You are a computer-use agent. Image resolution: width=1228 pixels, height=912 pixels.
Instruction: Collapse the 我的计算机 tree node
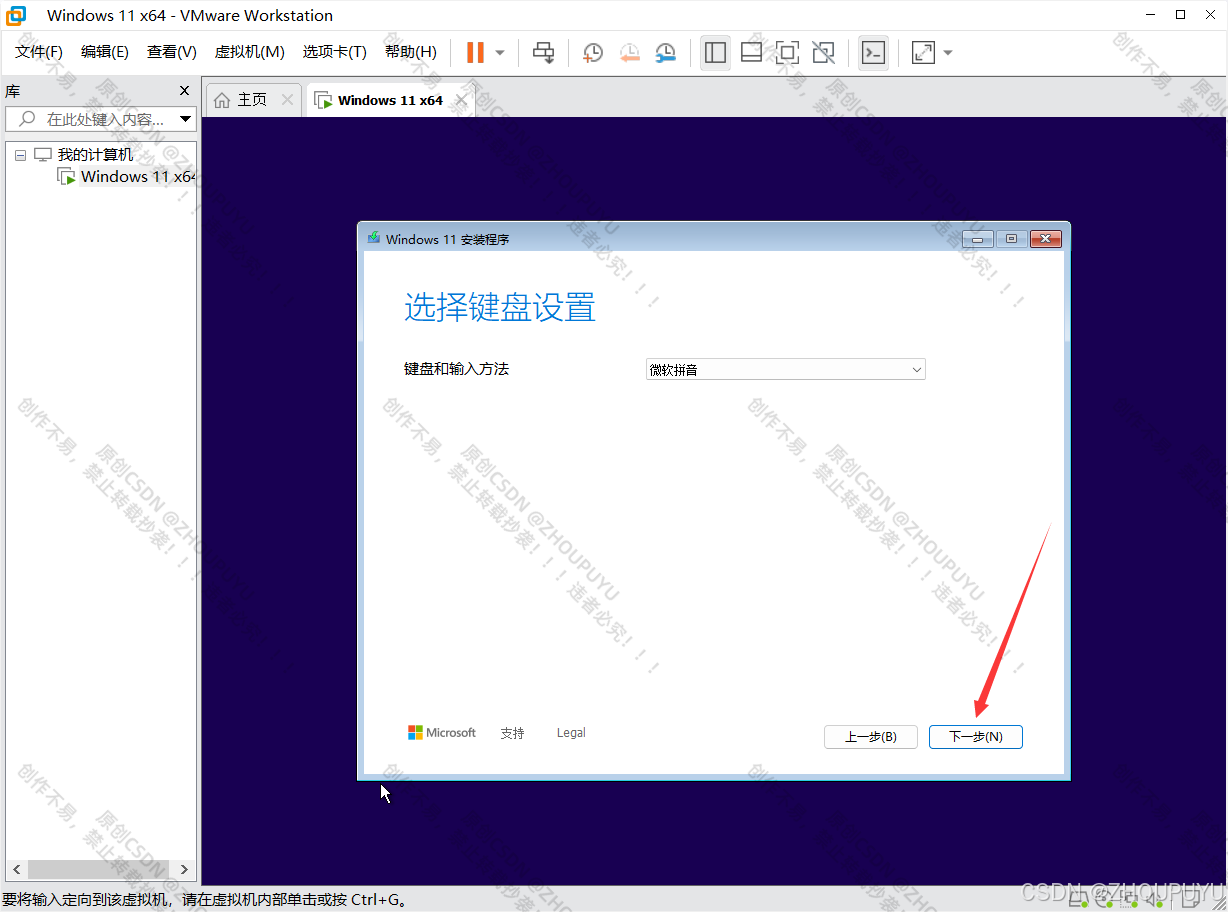coord(20,156)
